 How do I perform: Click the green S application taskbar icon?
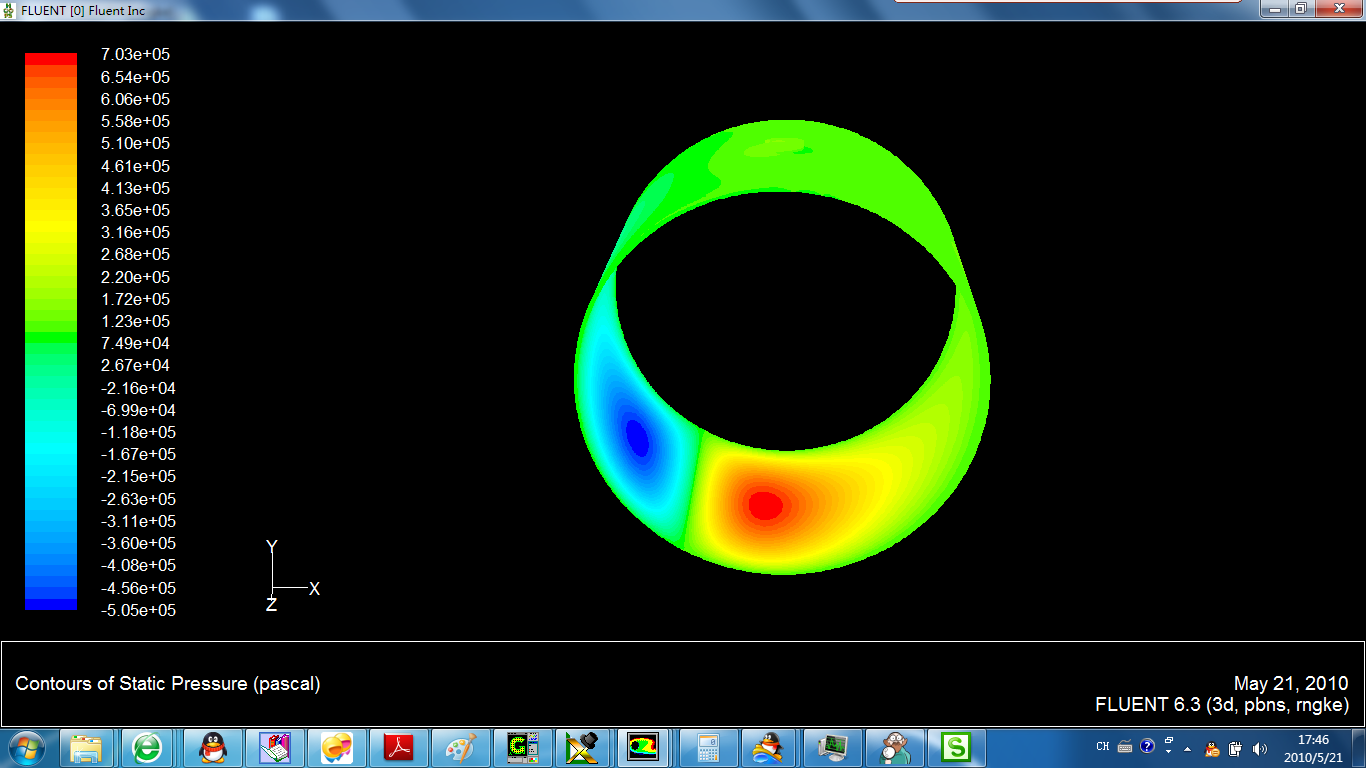957,747
